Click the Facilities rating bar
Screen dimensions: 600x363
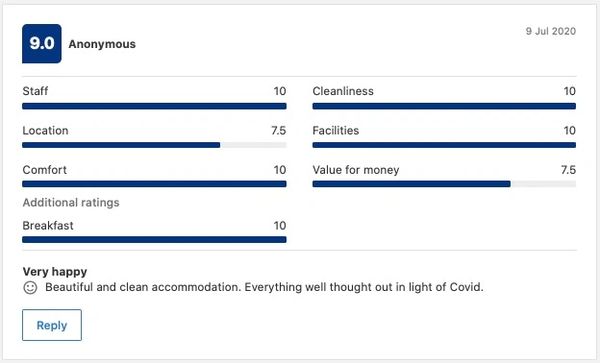pyautogui.click(x=444, y=145)
